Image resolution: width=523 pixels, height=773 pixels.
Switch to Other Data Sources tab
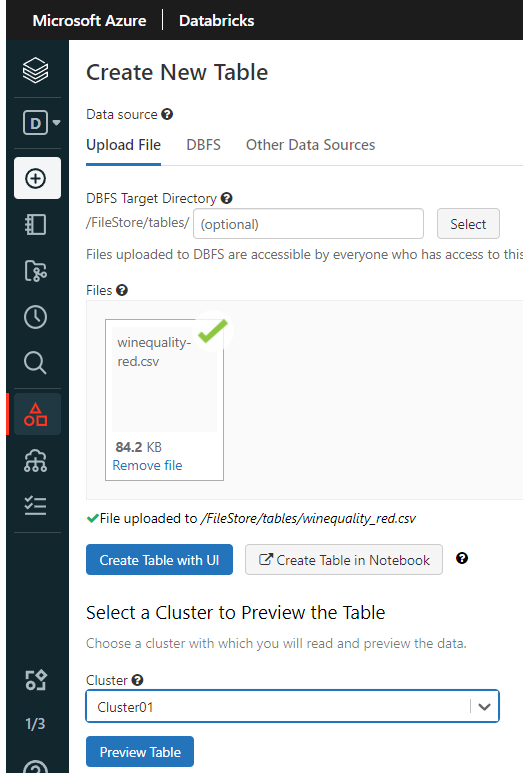311,145
